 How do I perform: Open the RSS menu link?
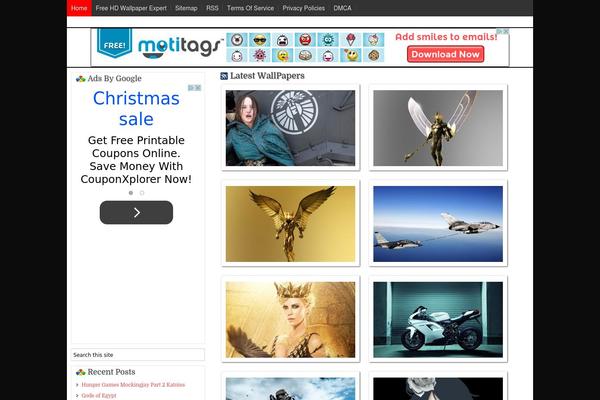click(212, 8)
